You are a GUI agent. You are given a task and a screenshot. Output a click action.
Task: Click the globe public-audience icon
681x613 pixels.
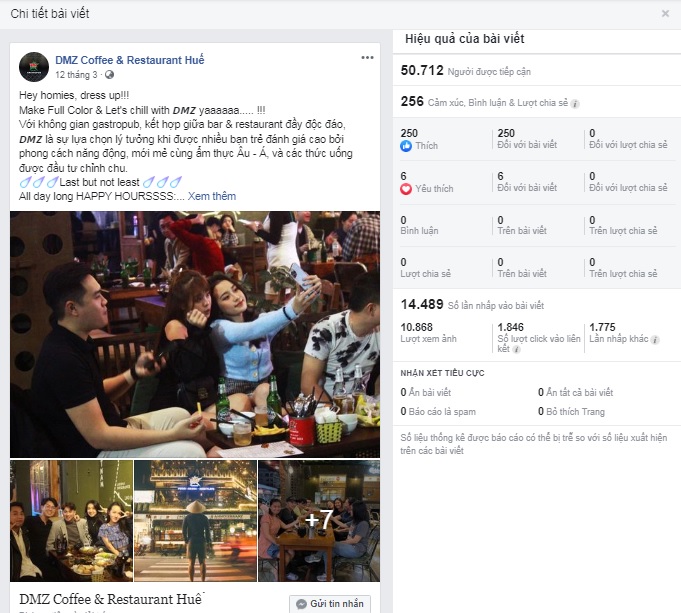(109, 75)
